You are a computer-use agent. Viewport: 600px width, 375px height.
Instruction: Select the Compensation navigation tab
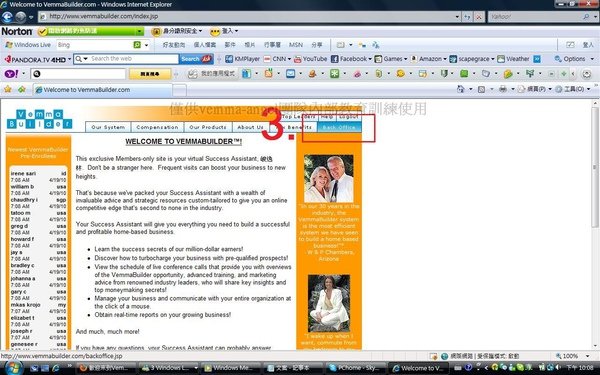tap(157, 127)
